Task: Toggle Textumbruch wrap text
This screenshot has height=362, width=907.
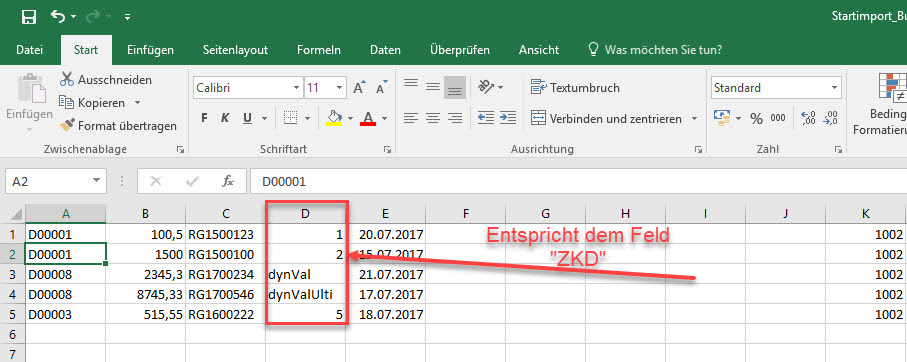Action: [x=575, y=88]
